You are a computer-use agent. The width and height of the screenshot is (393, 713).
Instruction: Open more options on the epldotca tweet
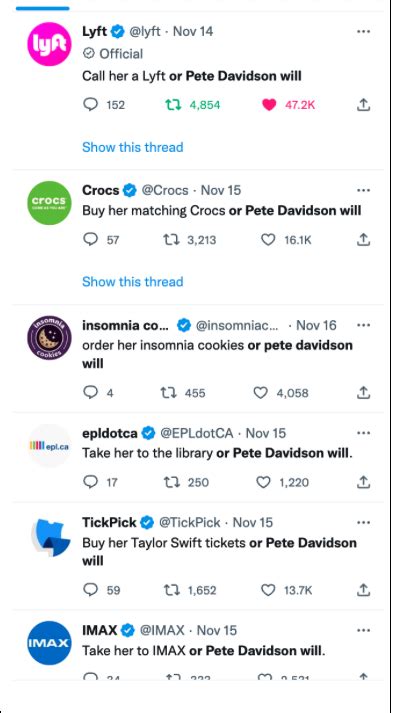363,433
